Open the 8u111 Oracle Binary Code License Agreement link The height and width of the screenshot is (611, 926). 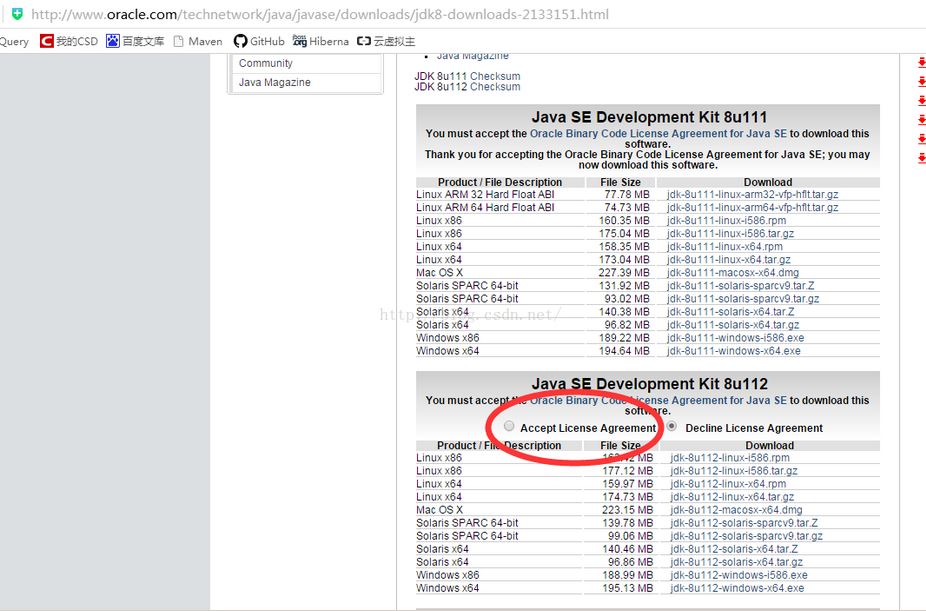coord(658,133)
